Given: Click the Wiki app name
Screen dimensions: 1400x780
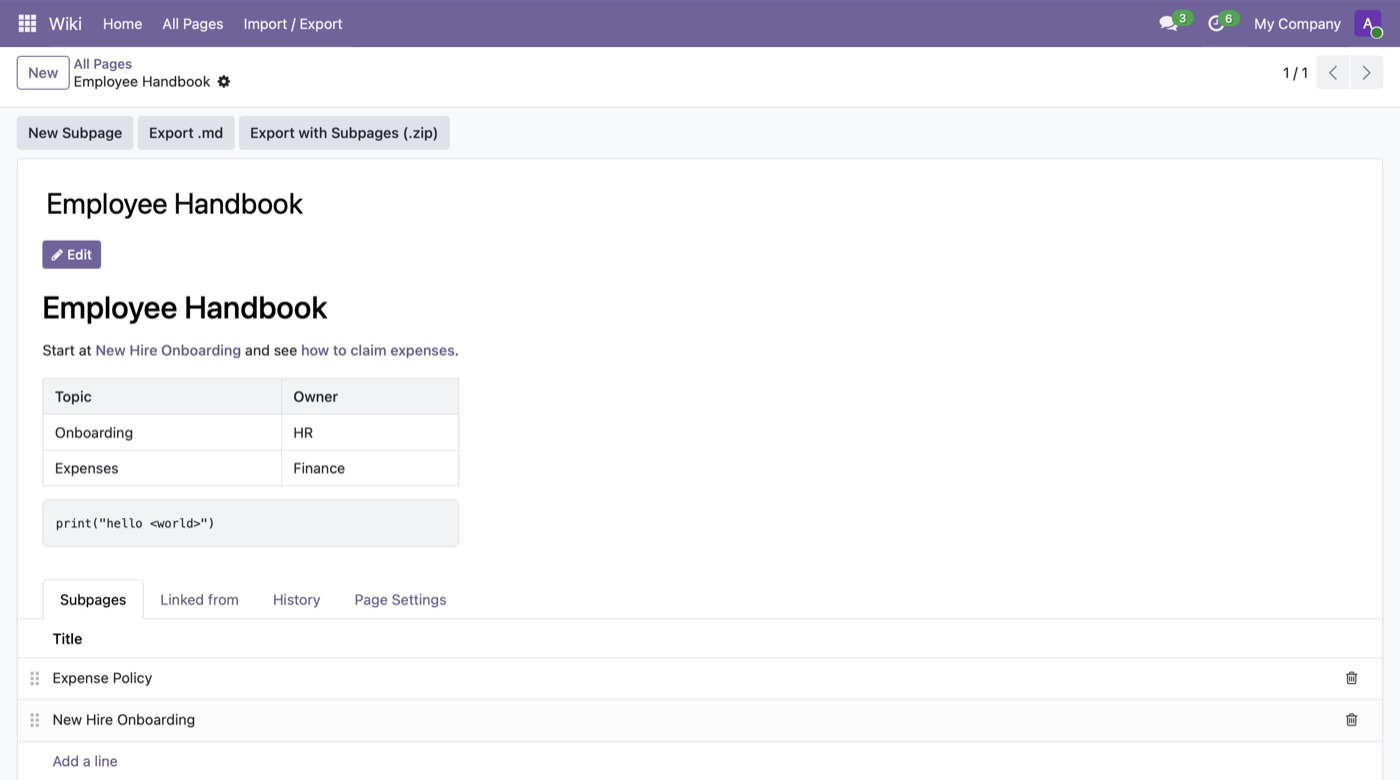Looking at the screenshot, I should pos(66,23).
